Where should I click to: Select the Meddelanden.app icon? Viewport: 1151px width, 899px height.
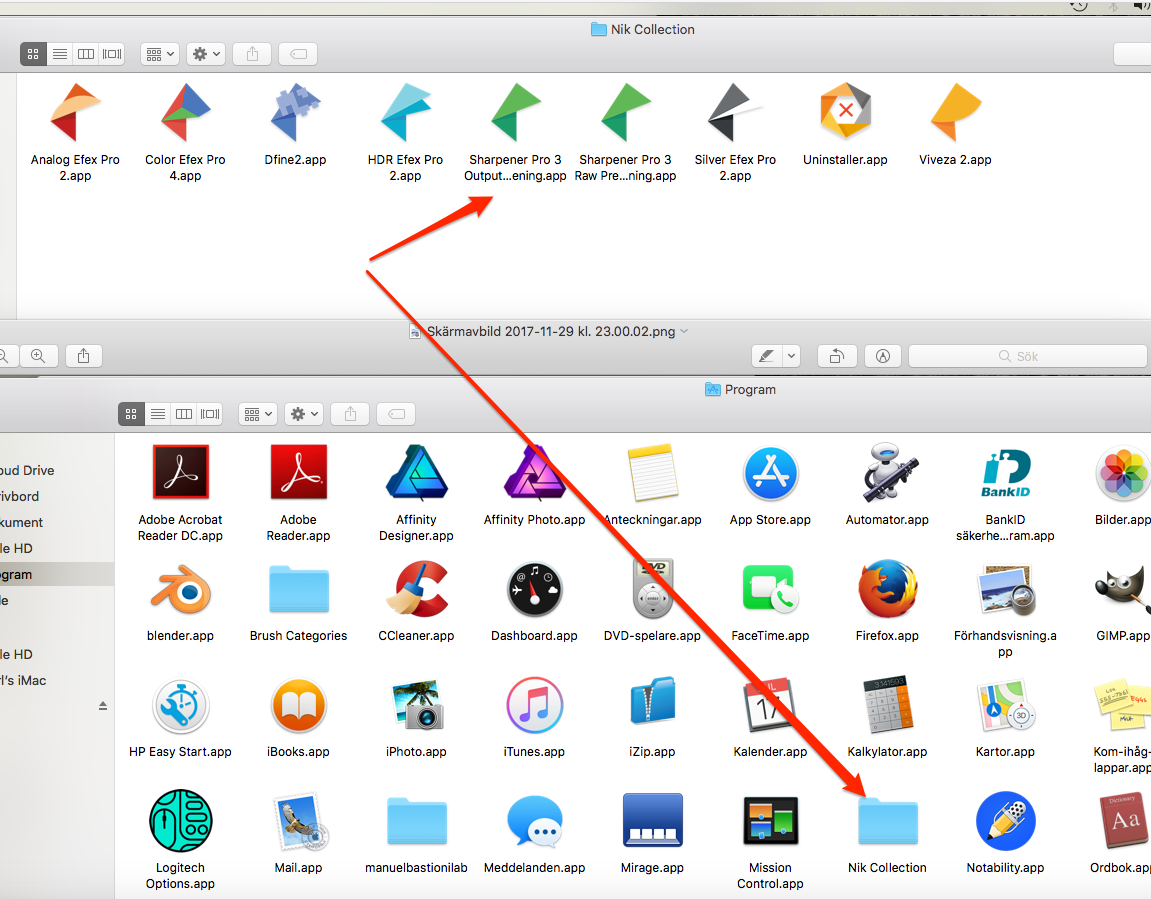(x=534, y=821)
